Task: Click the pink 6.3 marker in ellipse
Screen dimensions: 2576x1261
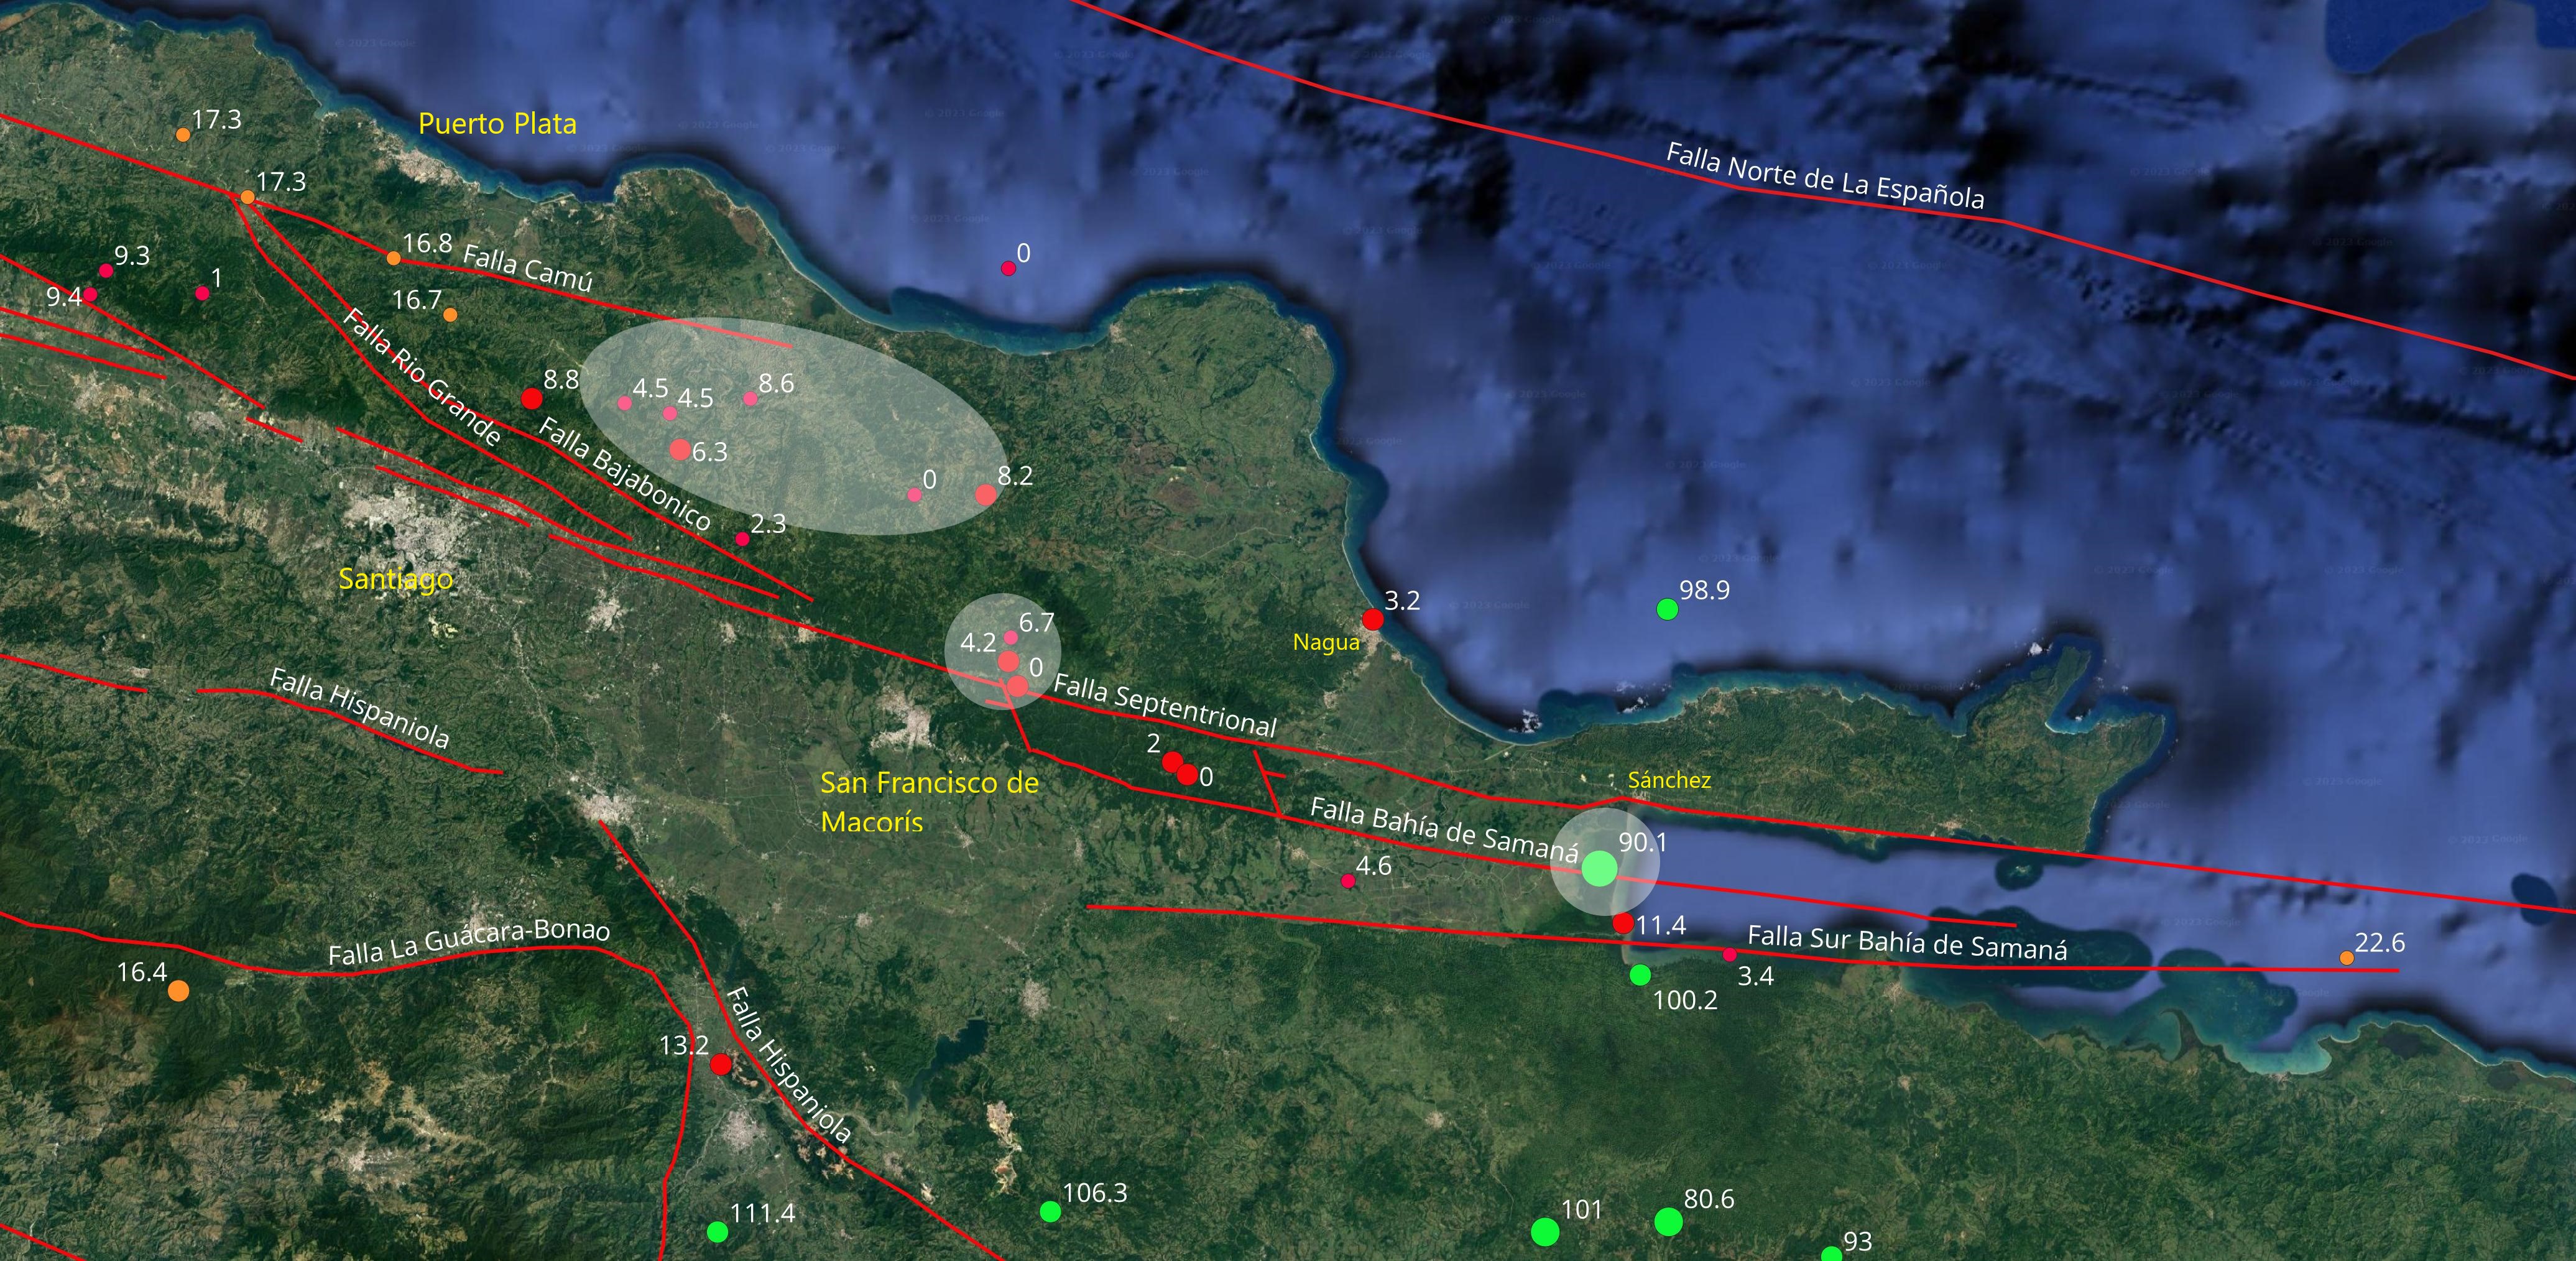Action: pyautogui.click(x=680, y=450)
